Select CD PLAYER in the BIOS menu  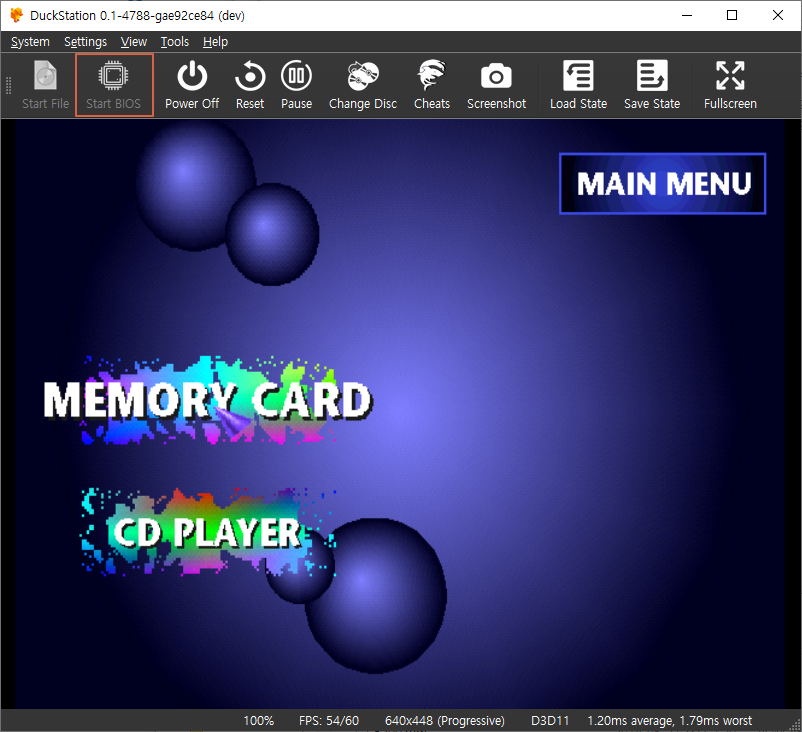[x=207, y=533]
